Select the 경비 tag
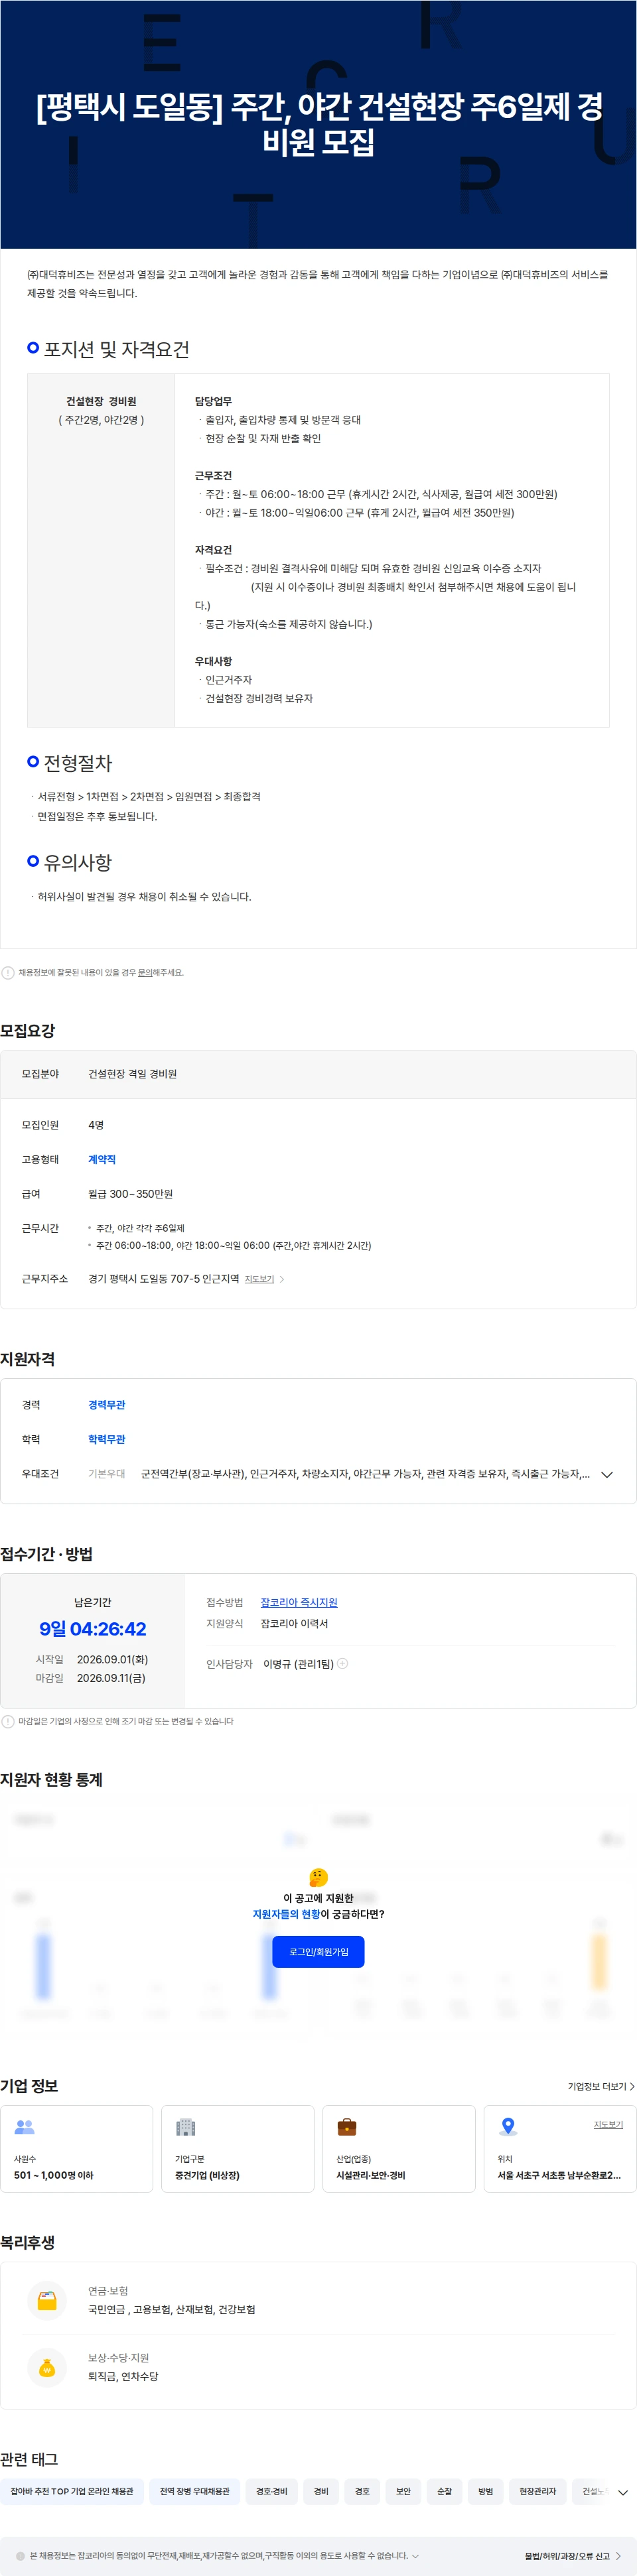 pyautogui.click(x=321, y=2491)
